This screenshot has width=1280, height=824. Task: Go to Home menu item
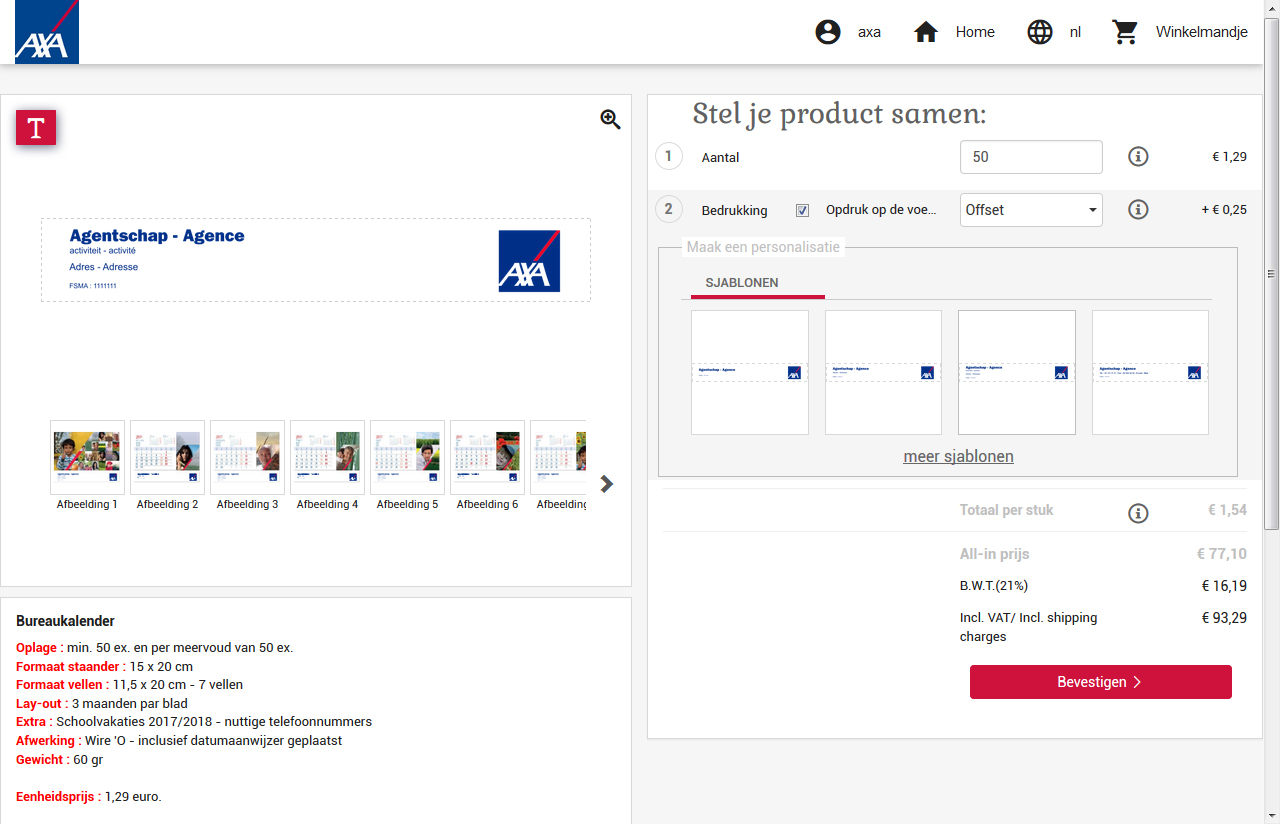(x=975, y=32)
